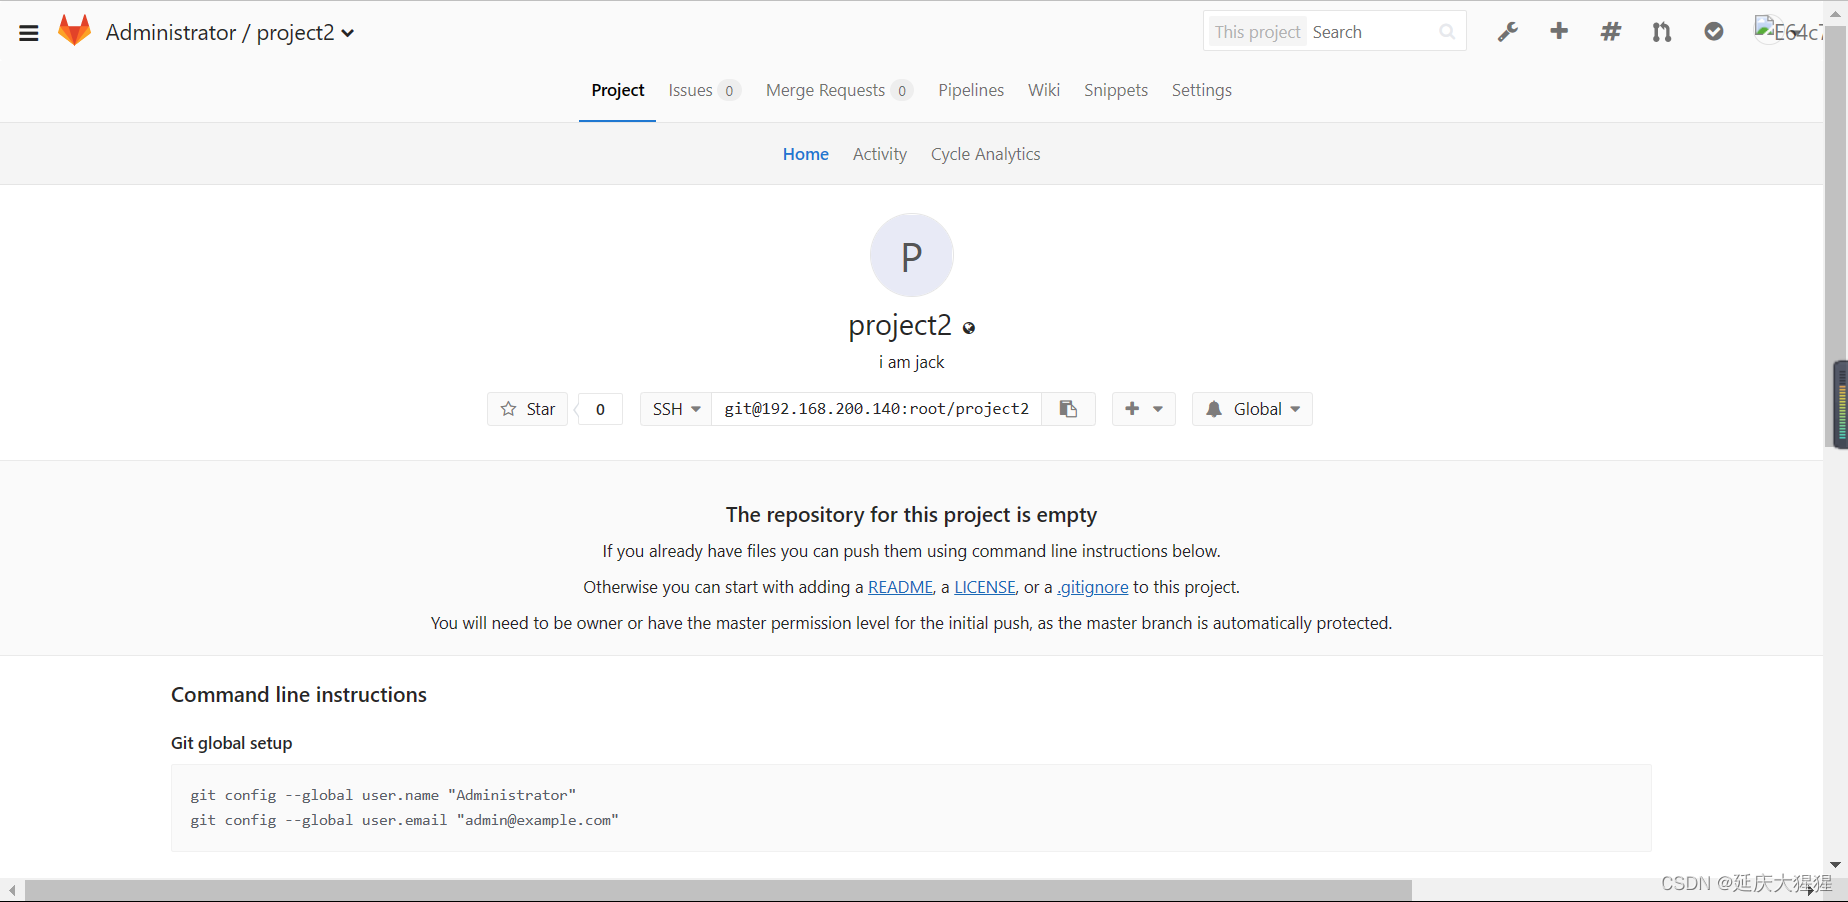Select the SSH clone URL field
The height and width of the screenshot is (902, 1848).
[x=877, y=409]
